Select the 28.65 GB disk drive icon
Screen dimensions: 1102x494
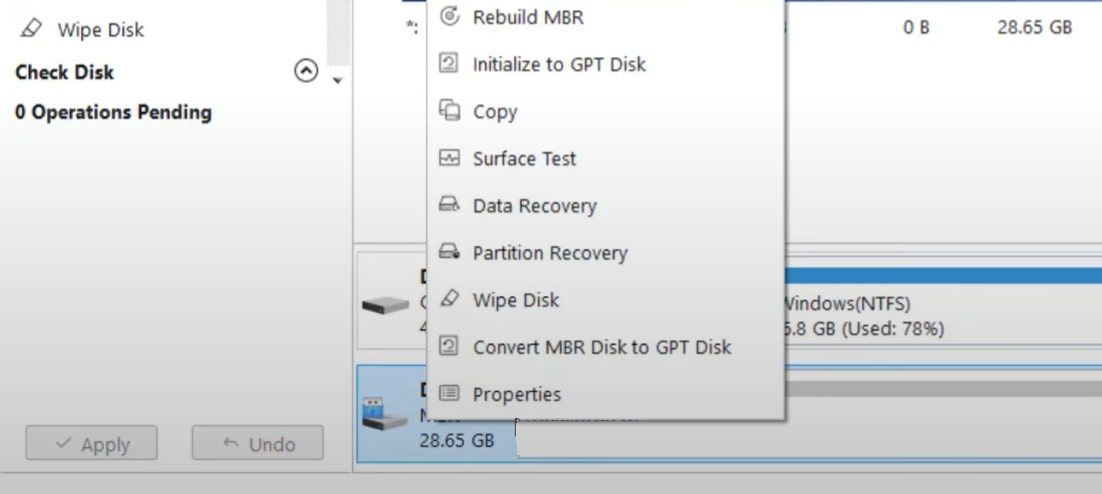[385, 413]
